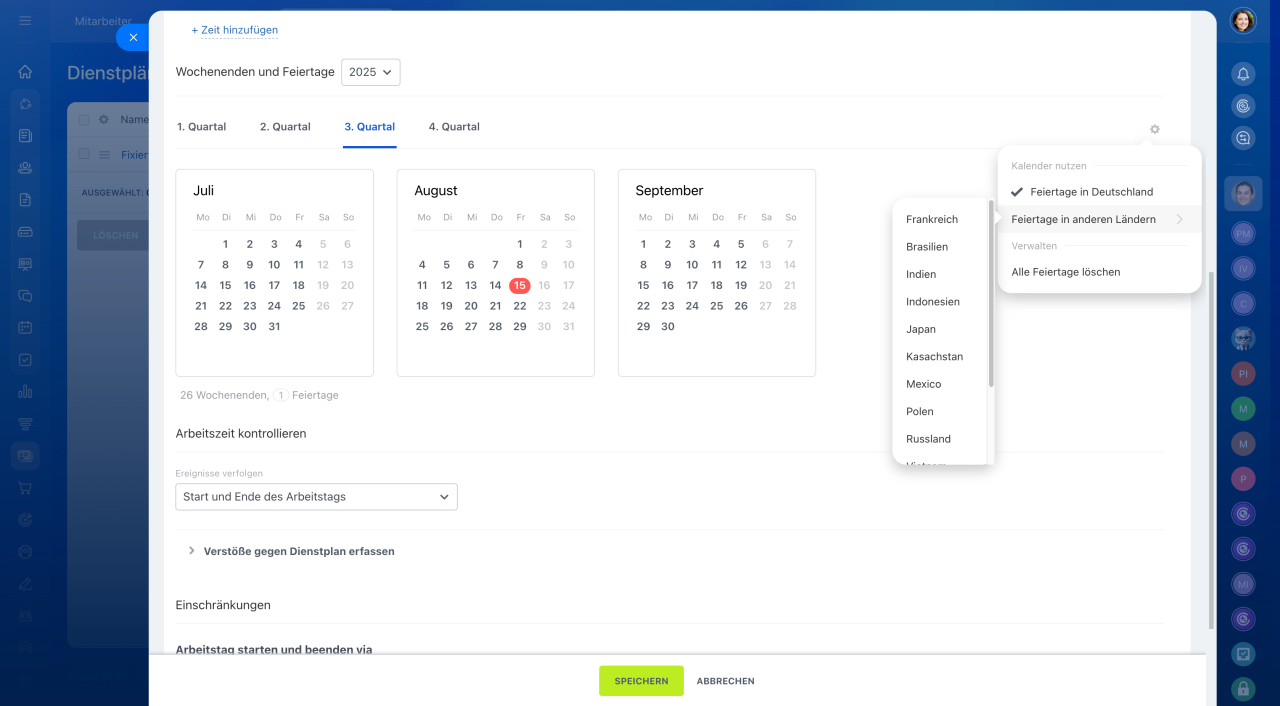Select July 1 in the calendar

click(225, 244)
